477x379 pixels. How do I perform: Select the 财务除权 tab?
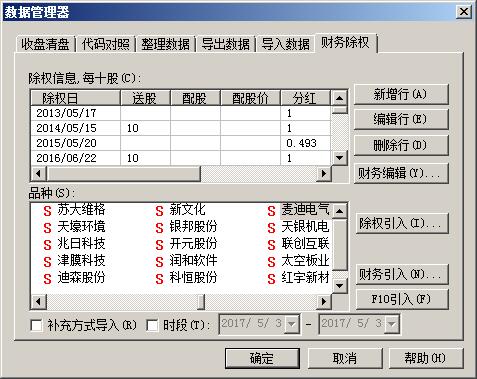click(x=345, y=43)
